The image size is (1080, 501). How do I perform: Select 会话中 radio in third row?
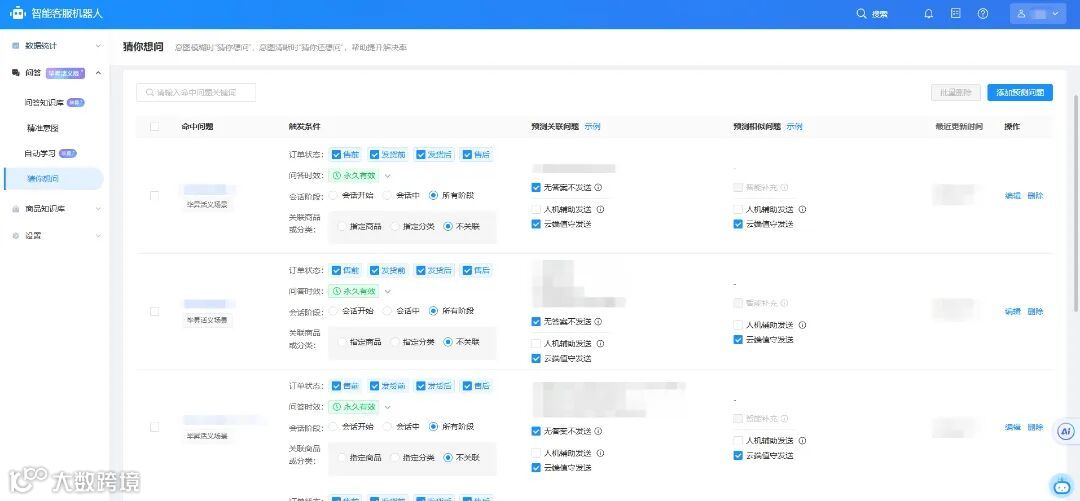point(387,427)
